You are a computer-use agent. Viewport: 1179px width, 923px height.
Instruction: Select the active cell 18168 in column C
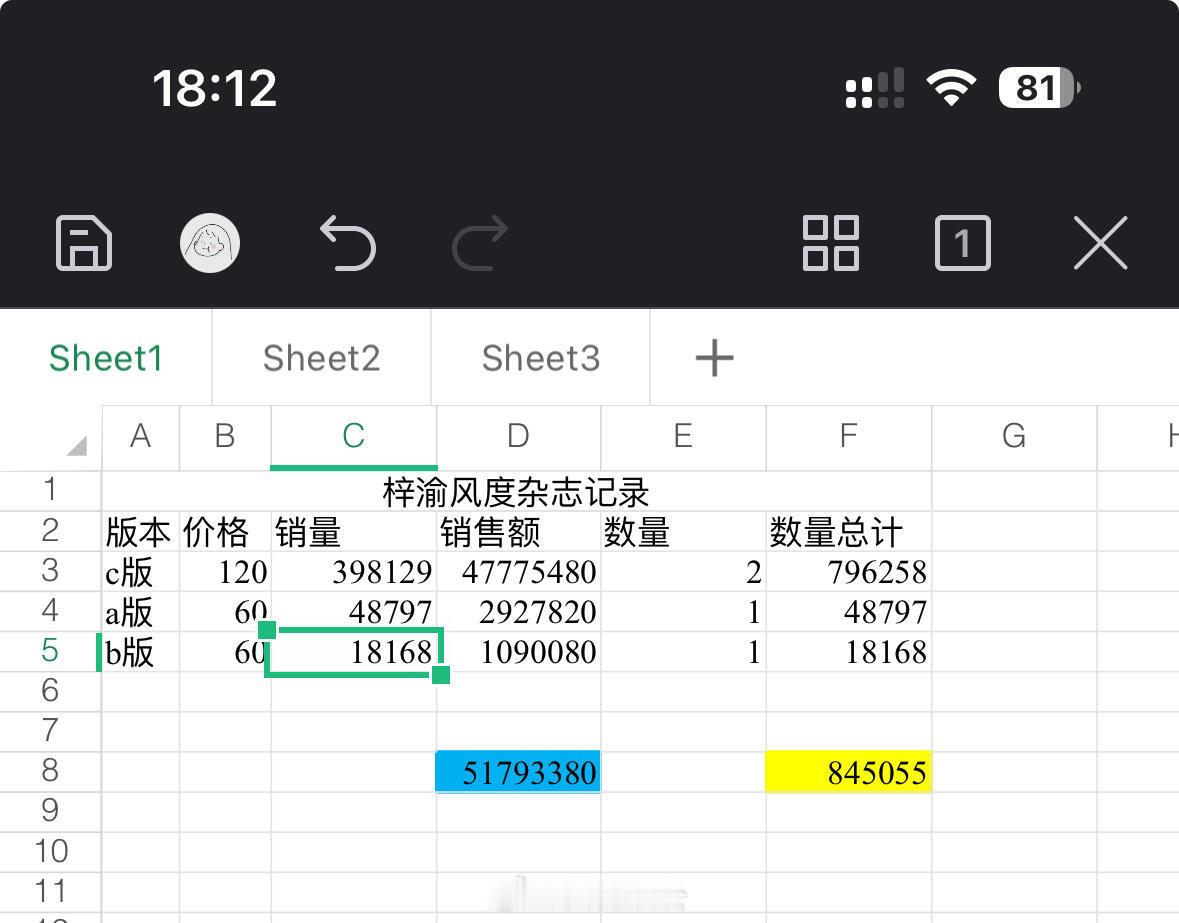tap(353, 652)
